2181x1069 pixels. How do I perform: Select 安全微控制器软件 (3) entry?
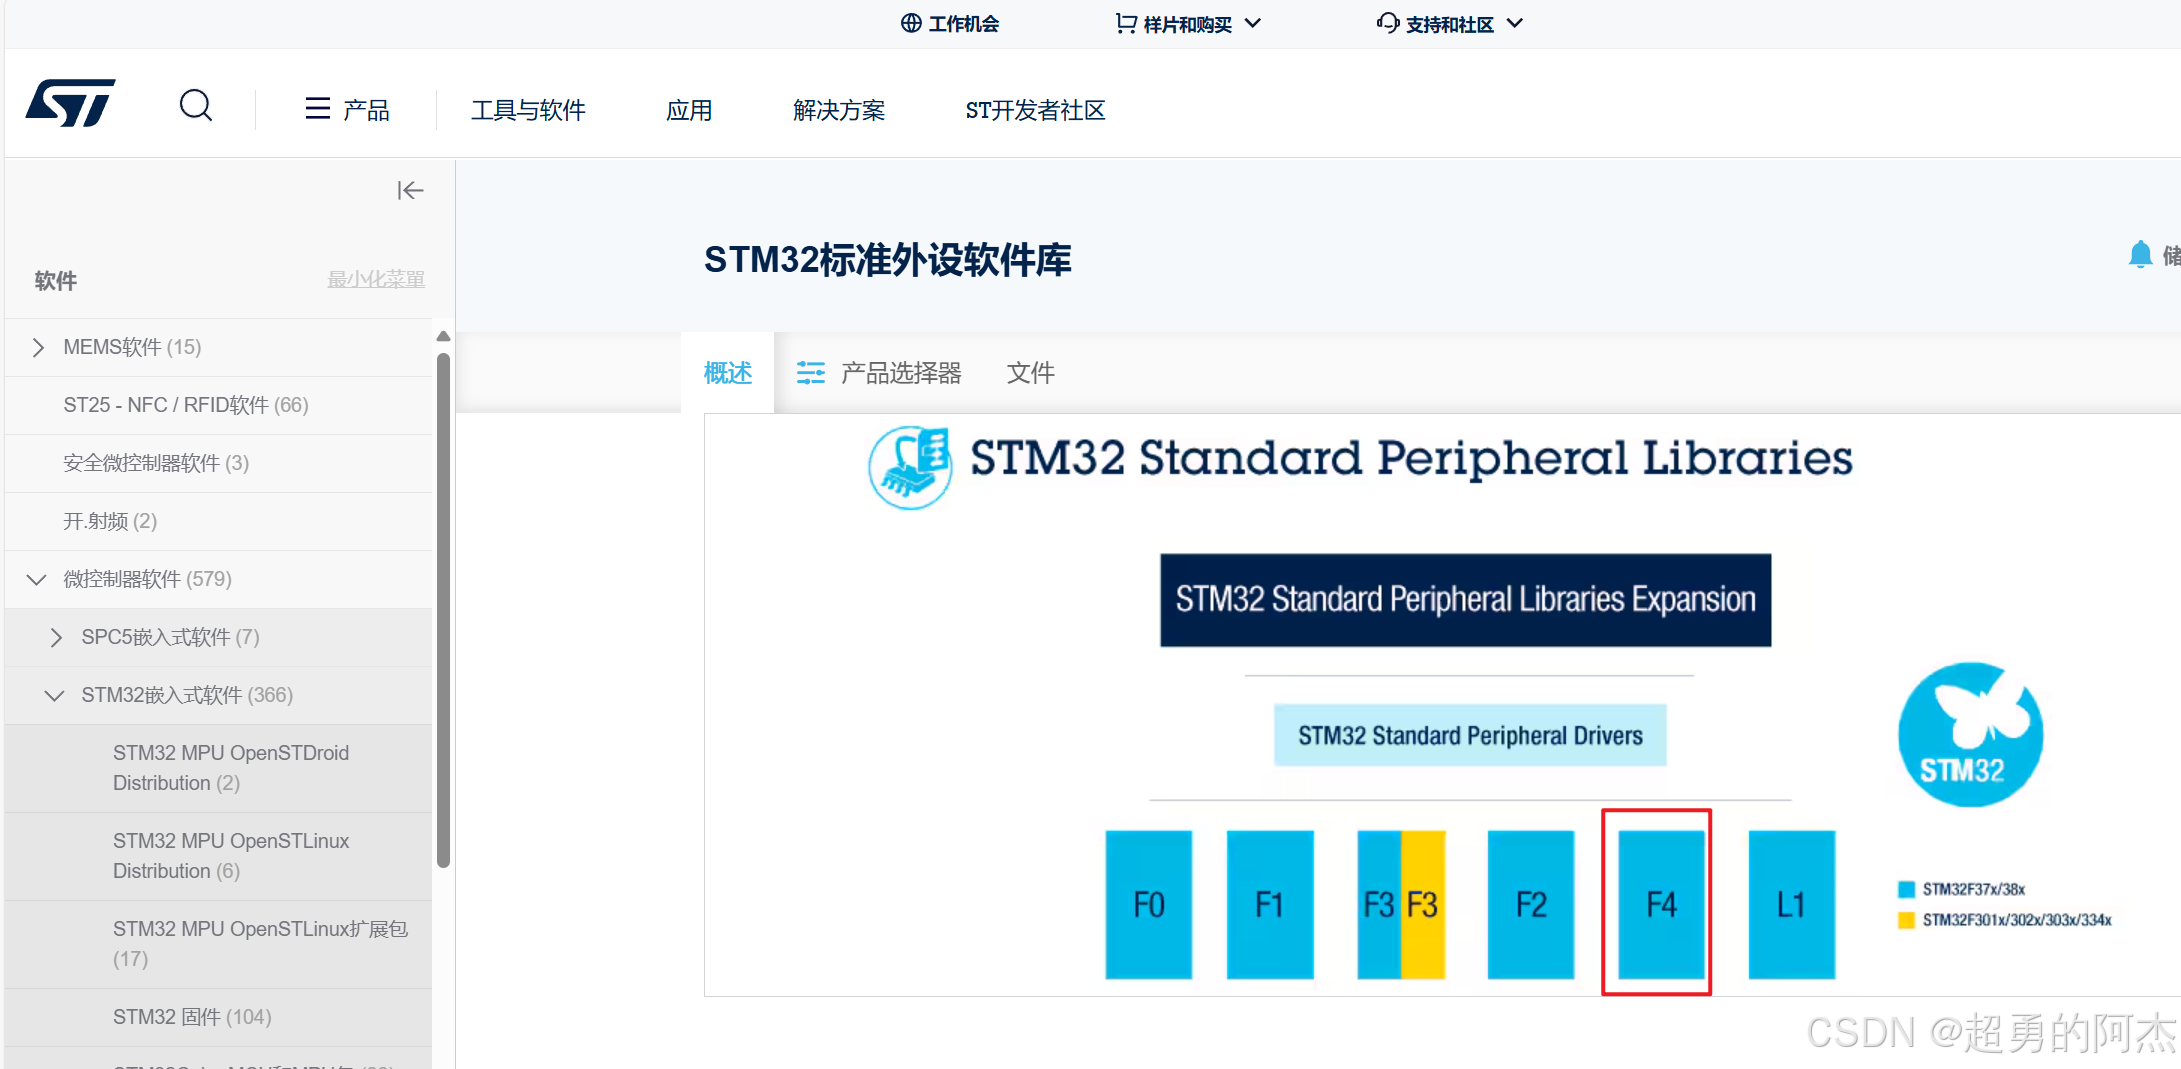tap(218, 463)
